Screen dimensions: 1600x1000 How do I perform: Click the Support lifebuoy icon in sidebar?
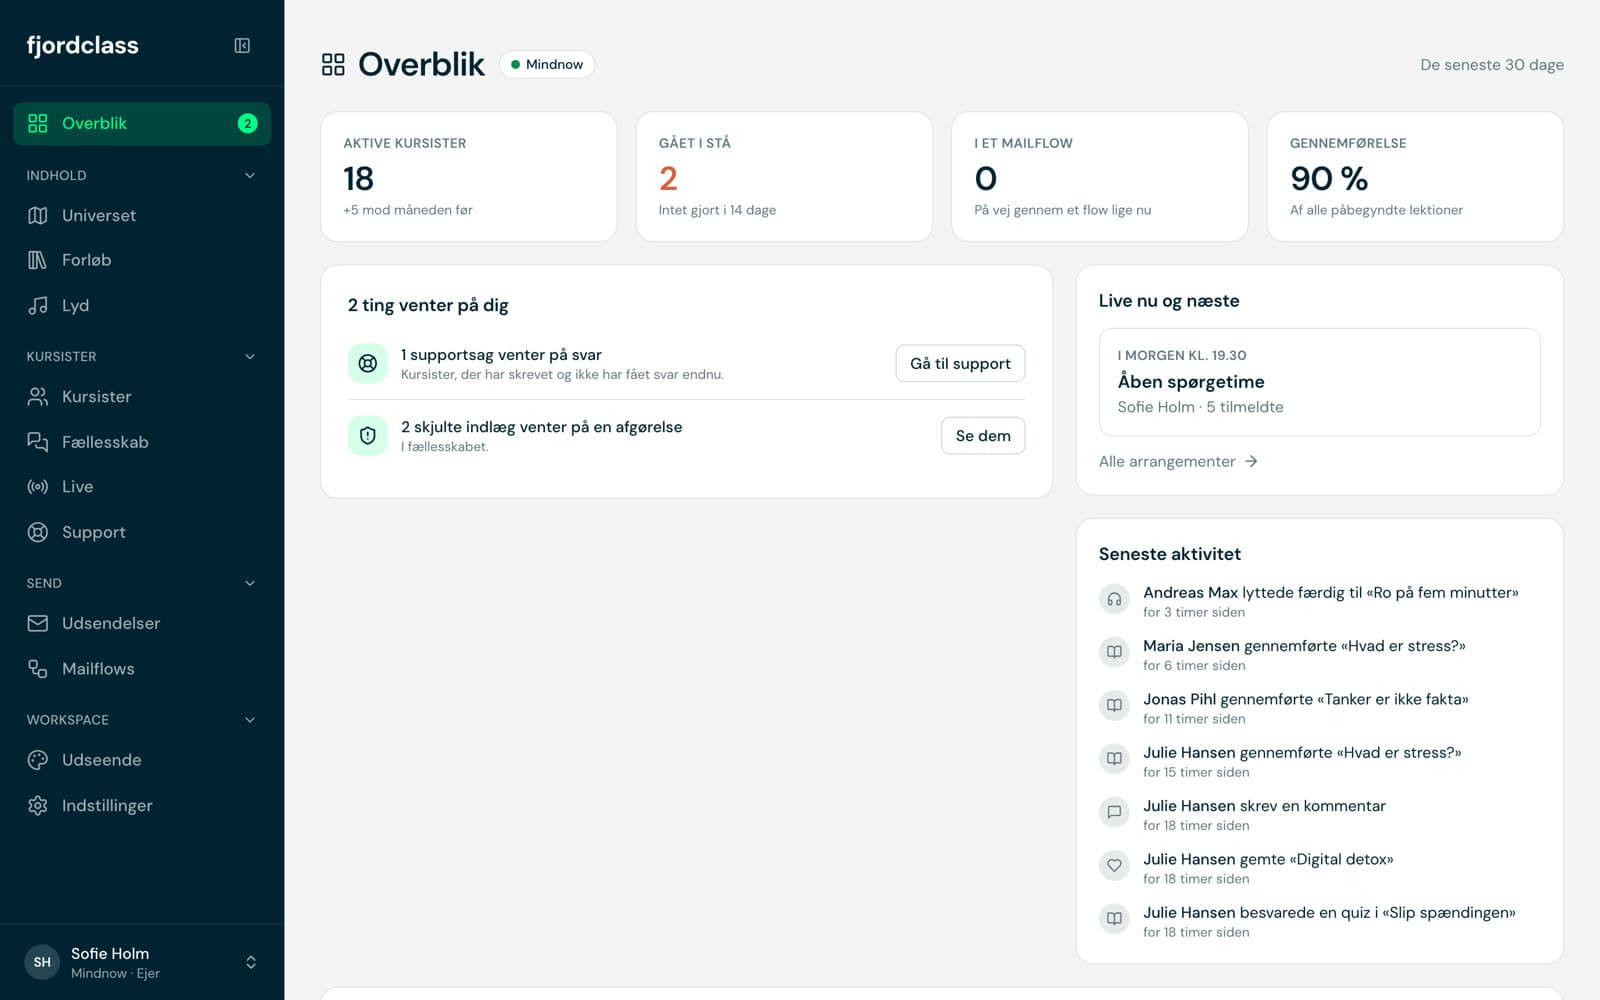38,532
